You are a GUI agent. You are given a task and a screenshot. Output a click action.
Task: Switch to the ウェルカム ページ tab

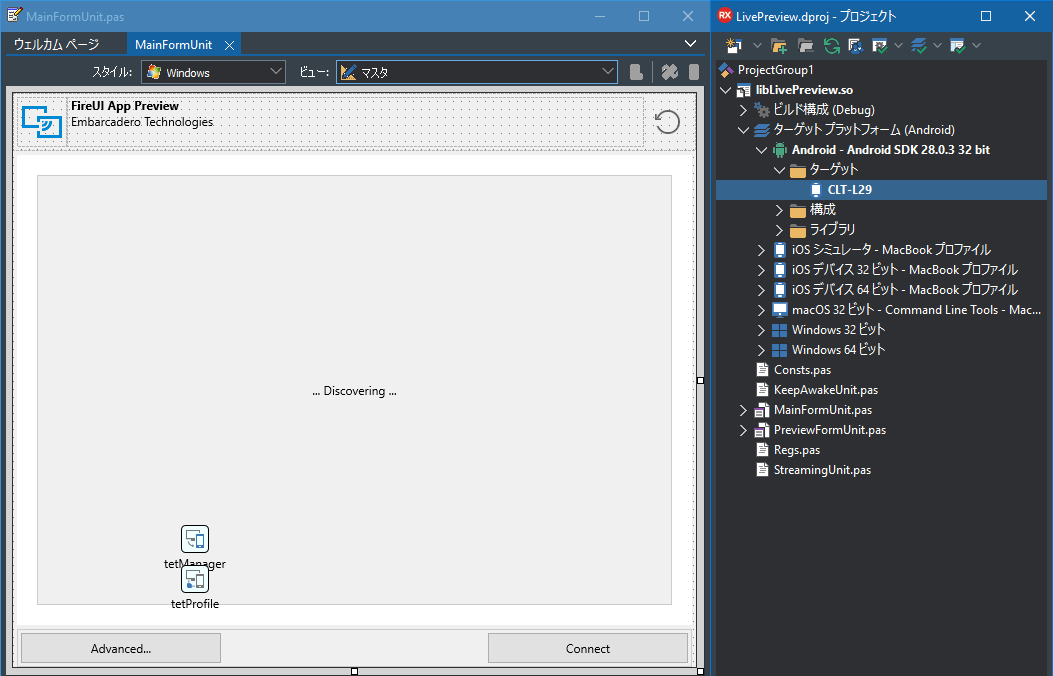[x=56, y=45]
